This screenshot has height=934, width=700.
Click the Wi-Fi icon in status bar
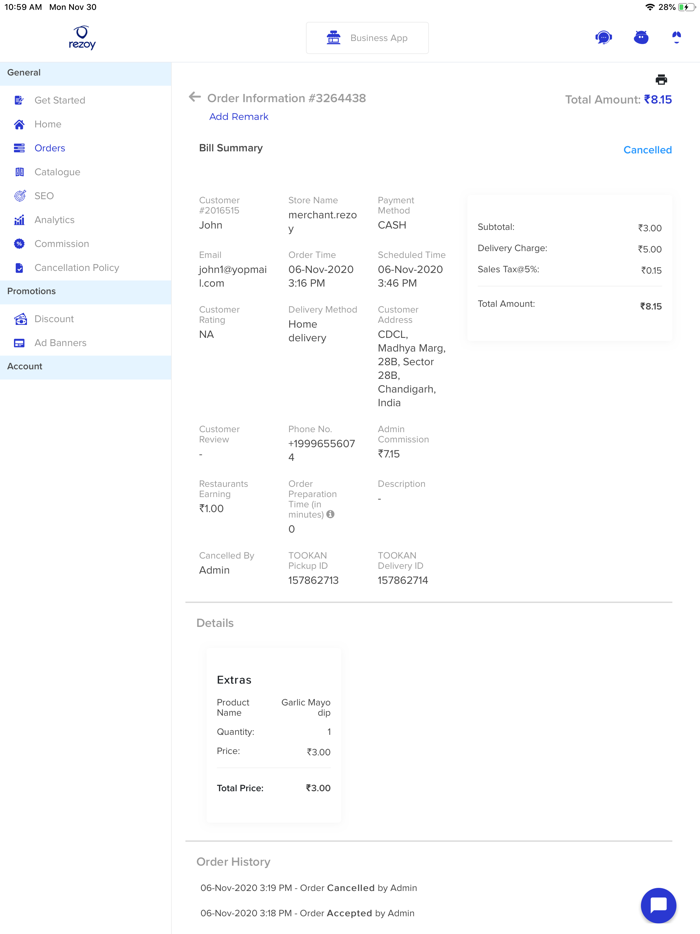650,7
